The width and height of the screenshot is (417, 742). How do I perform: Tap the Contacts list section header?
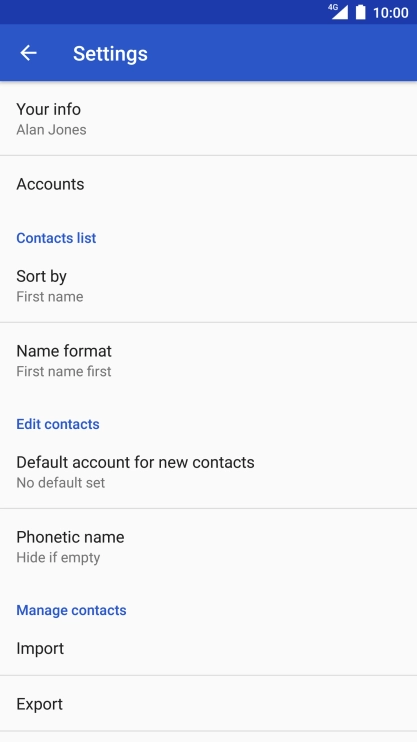coord(56,238)
